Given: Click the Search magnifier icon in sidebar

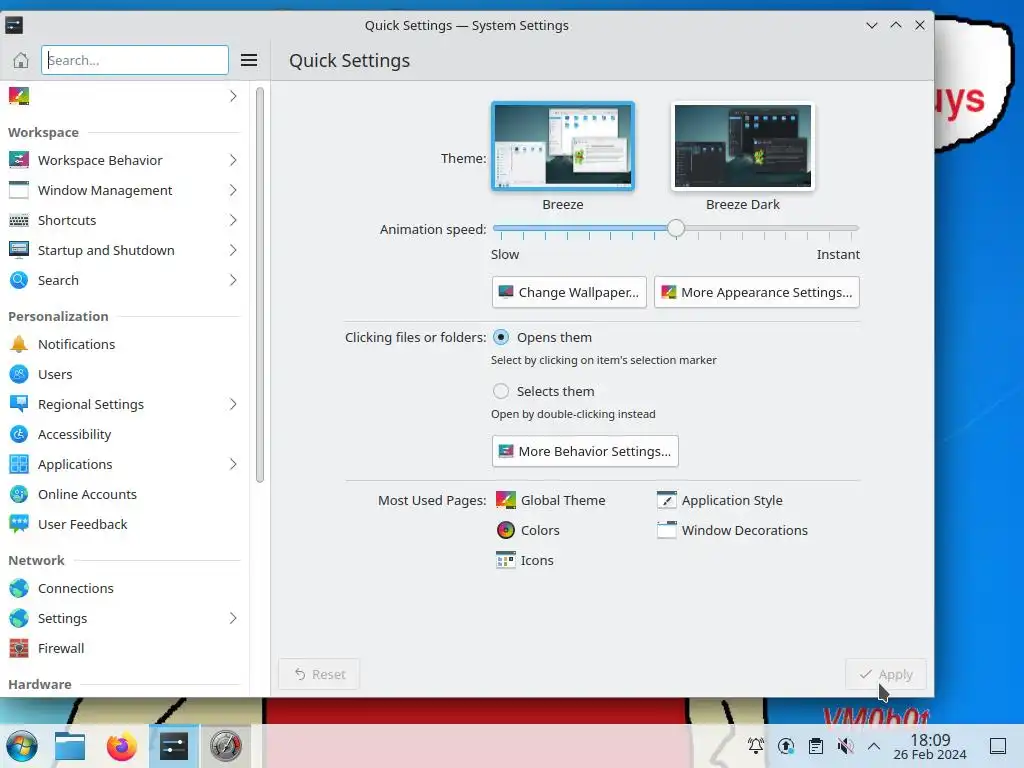Looking at the screenshot, I should tap(19, 280).
